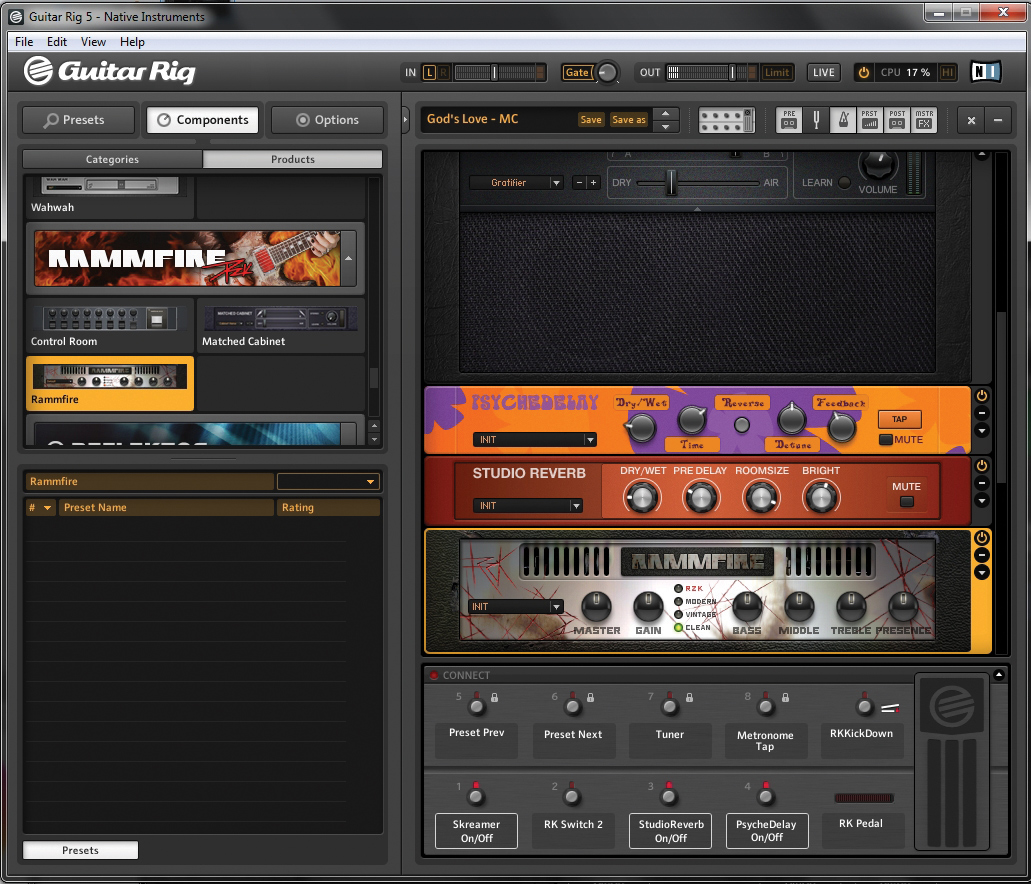Click the DRY/AIR slider handle
The width and height of the screenshot is (1031, 884).
pos(672,182)
